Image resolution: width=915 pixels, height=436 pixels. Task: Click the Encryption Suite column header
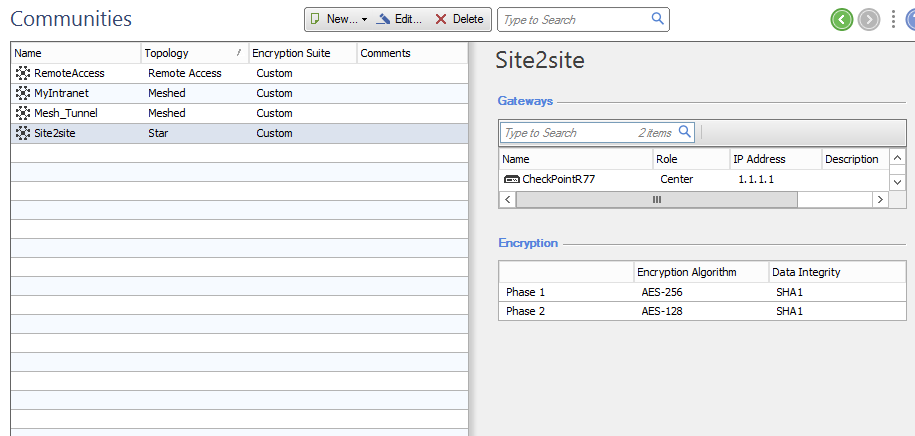[x=302, y=53]
